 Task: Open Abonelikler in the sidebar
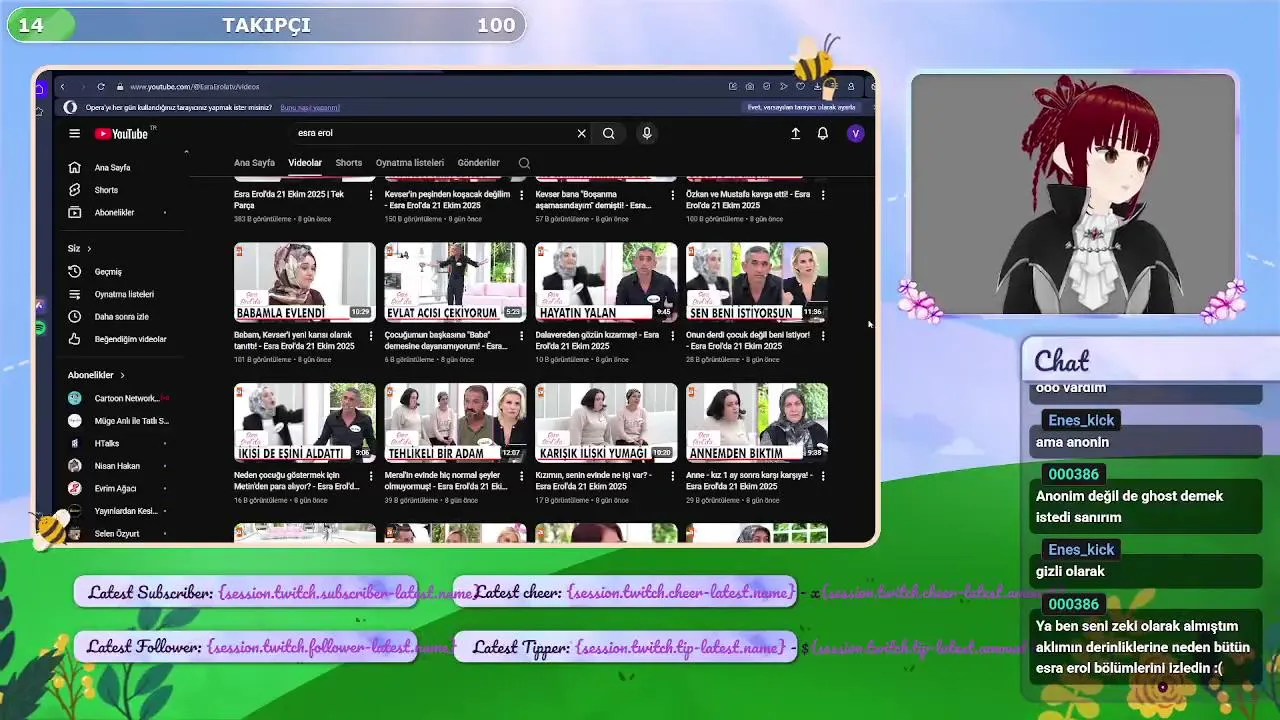[x=114, y=212]
